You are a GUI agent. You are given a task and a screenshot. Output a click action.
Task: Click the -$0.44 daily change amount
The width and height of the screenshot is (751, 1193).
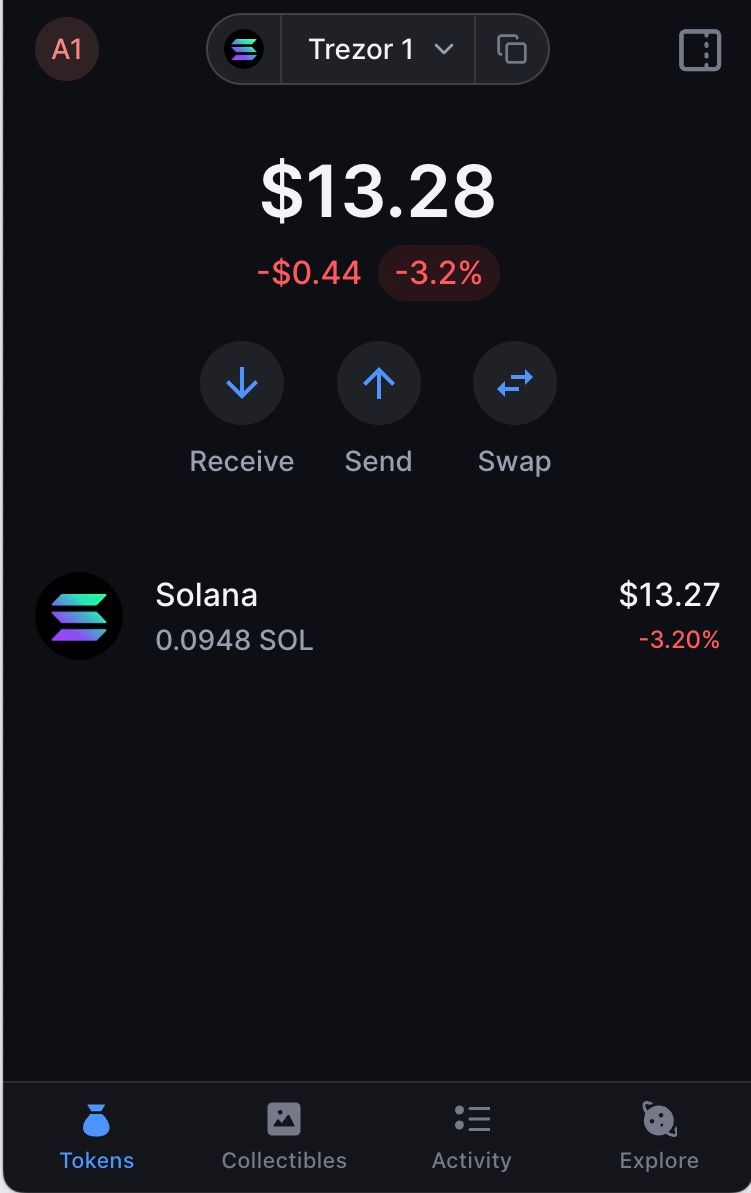[x=309, y=272]
